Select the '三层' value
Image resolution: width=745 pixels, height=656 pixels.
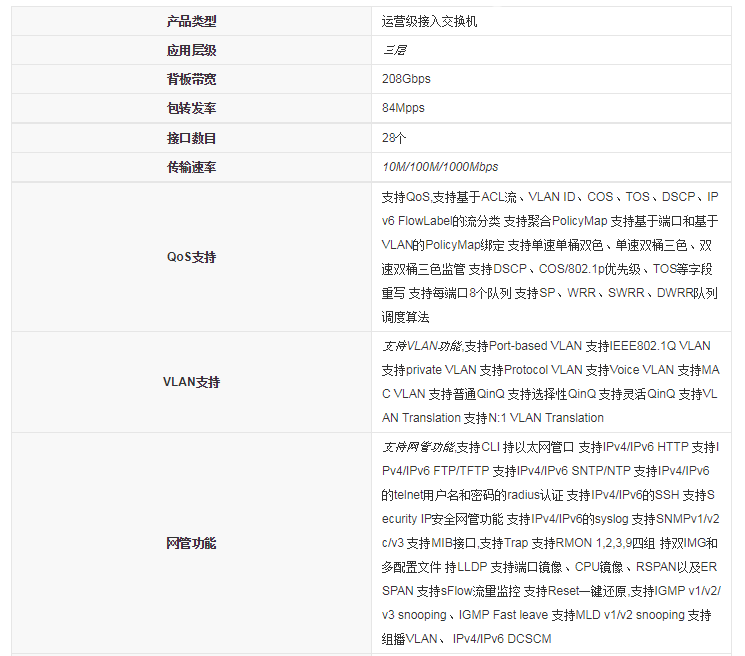394,50
